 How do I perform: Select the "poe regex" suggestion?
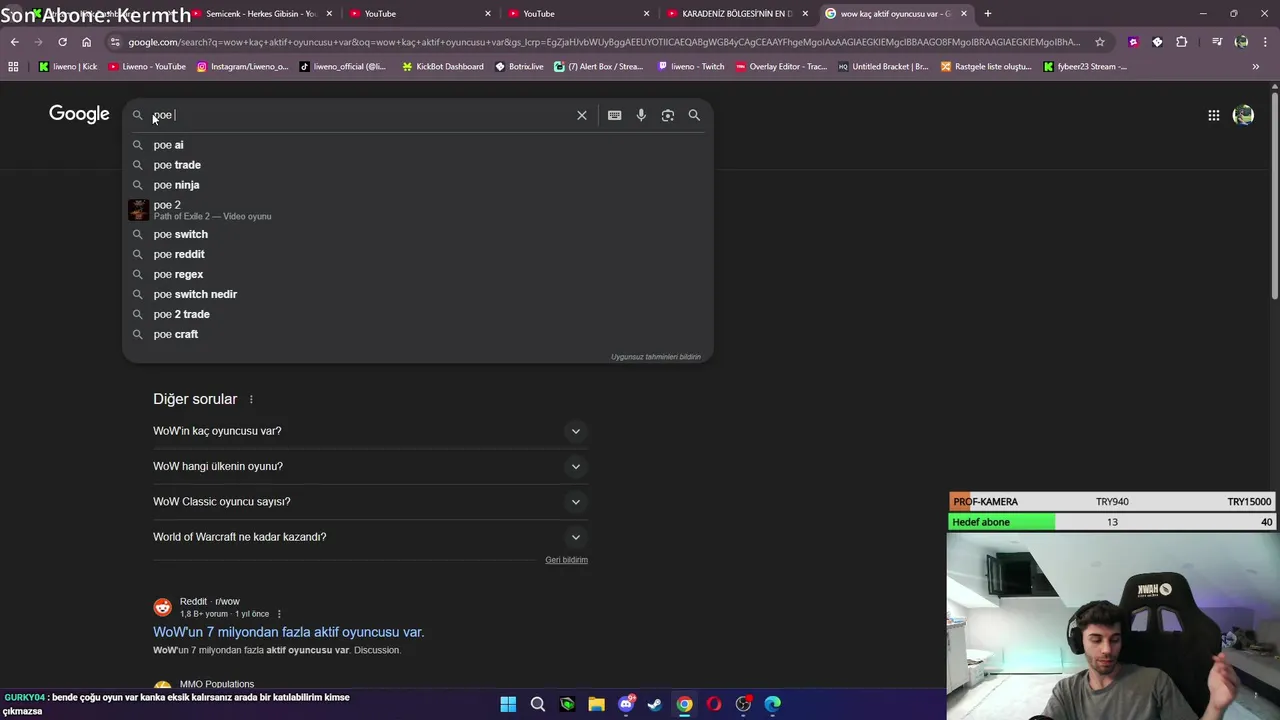click(418, 274)
